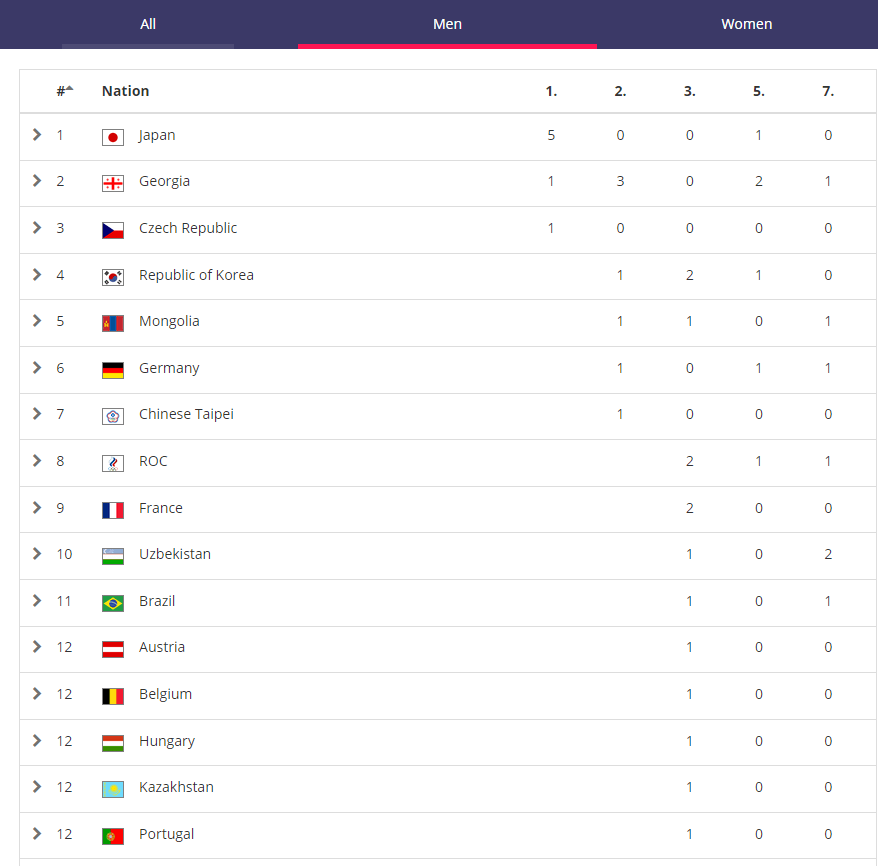This screenshot has height=866, width=878.
Task: Click the Portugal flag icon
Action: [x=113, y=836]
